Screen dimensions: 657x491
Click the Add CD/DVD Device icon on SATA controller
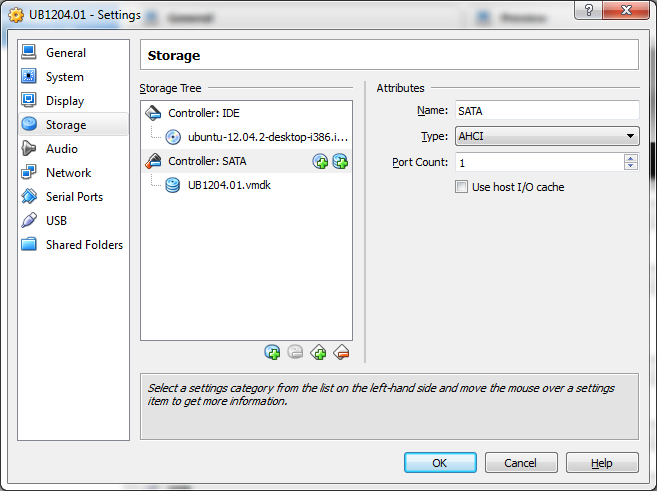320,161
